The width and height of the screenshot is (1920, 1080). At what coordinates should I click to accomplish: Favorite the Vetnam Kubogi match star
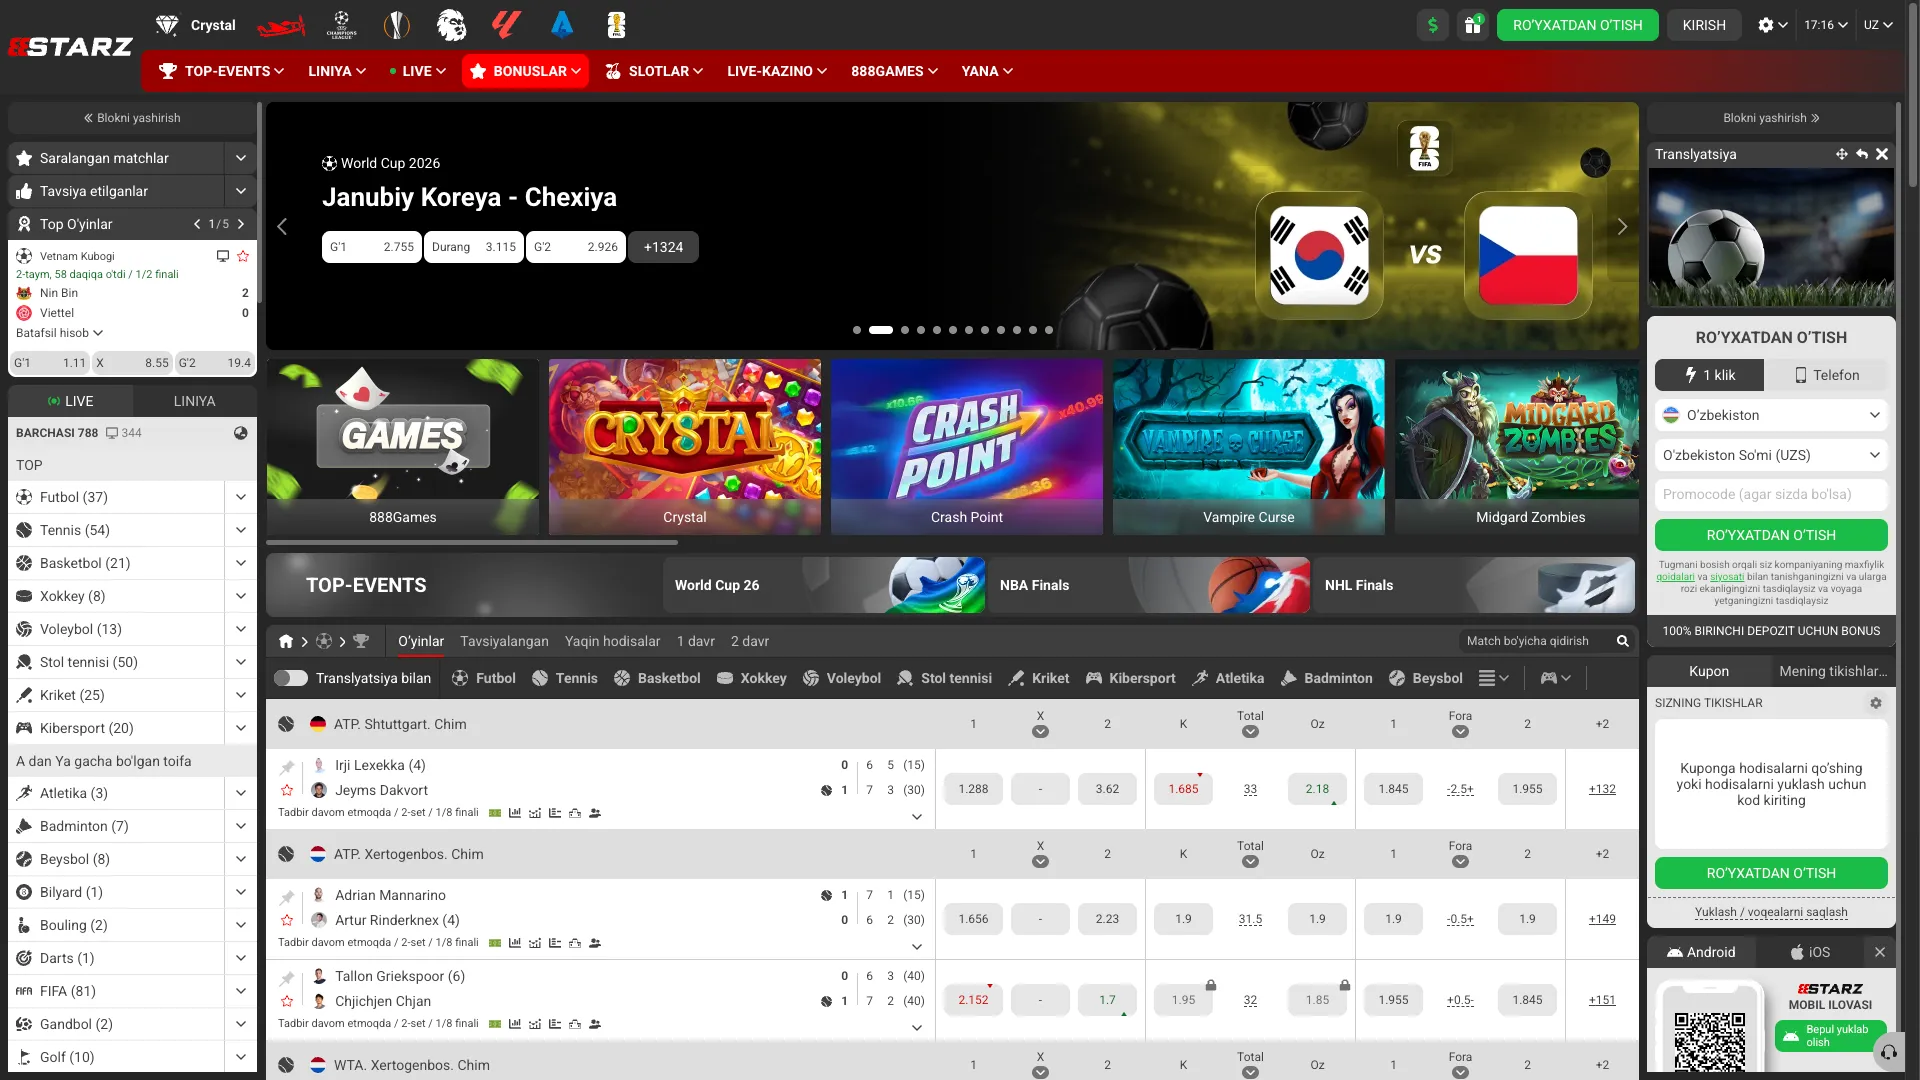point(243,256)
